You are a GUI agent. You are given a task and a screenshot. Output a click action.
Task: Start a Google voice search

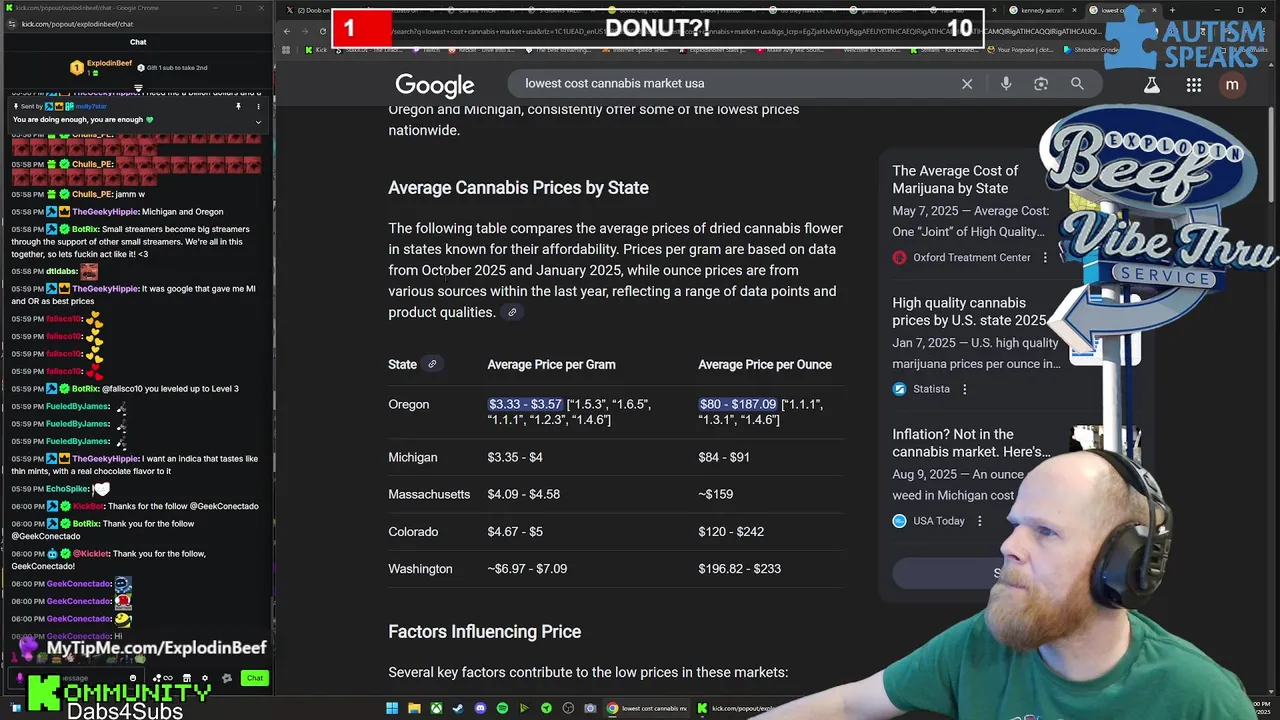(1006, 84)
